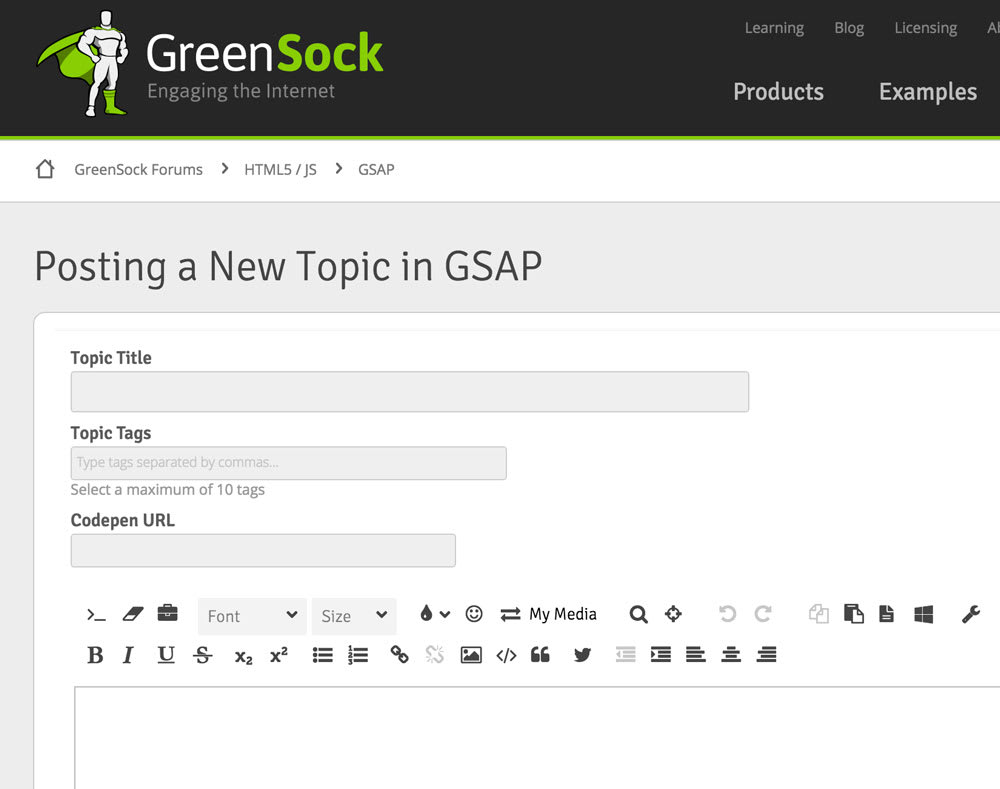Open the Products menu

click(x=778, y=92)
